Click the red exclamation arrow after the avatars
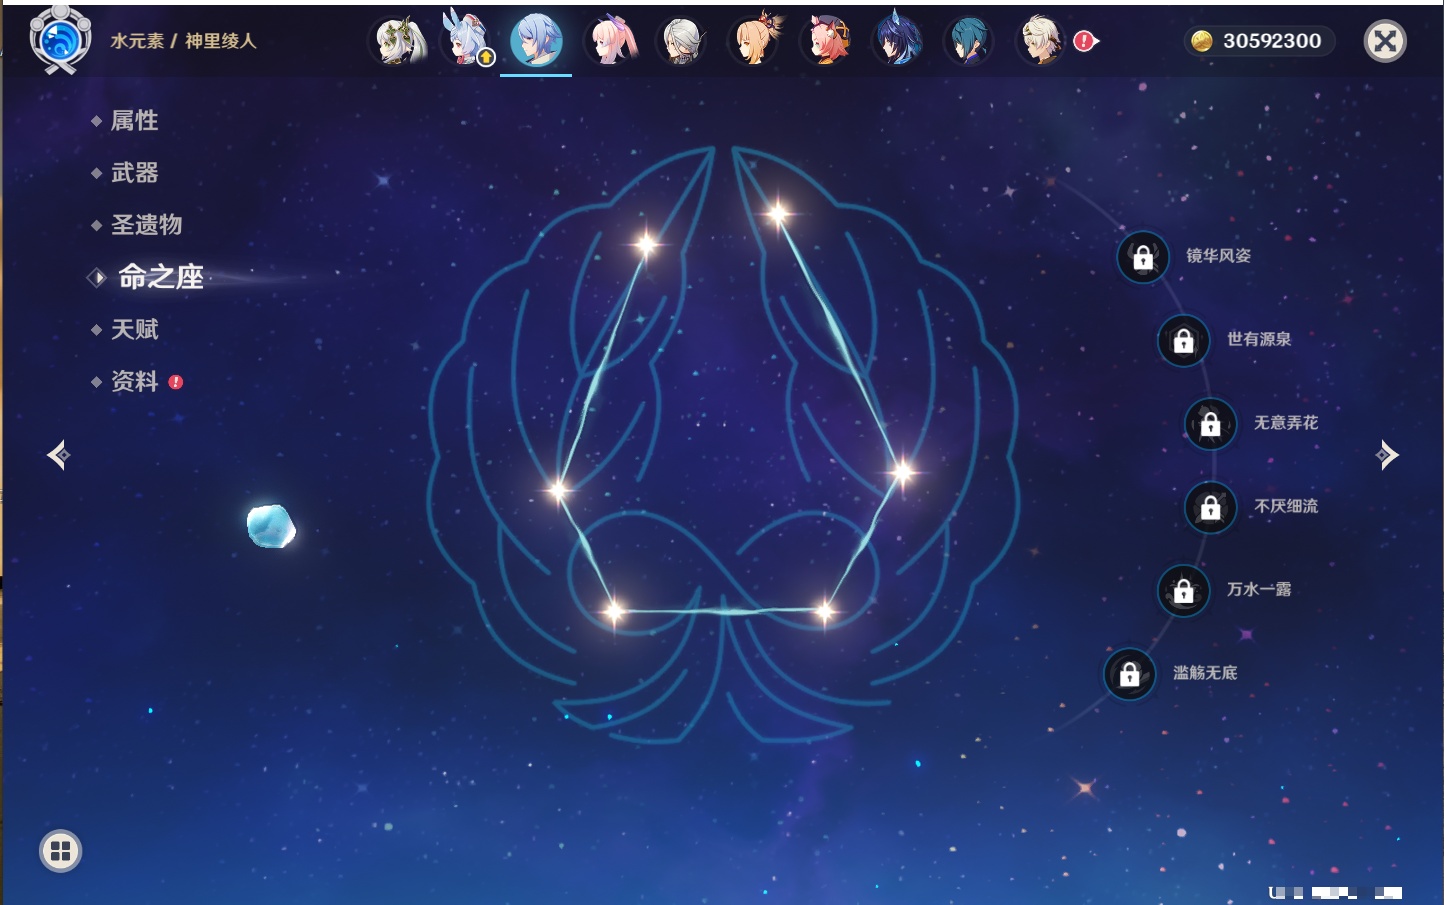 click(x=1086, y=41)
